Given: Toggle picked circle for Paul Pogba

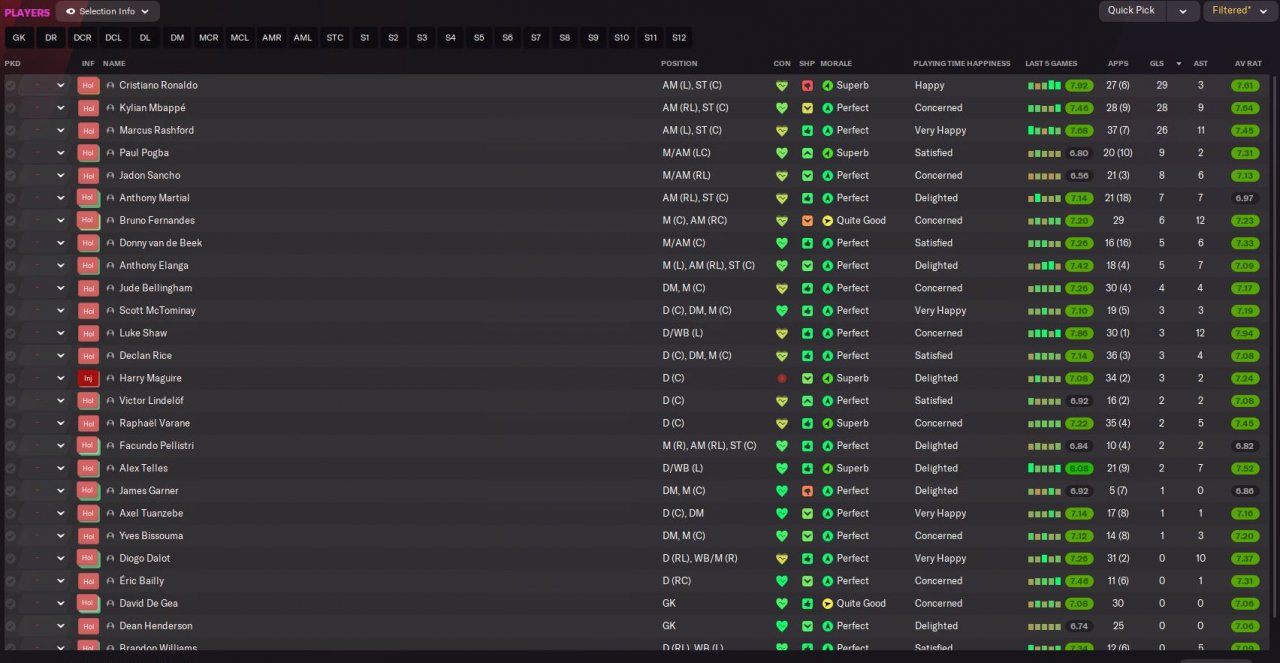Looking at the screenshot, I should click(x=11, y=153).
